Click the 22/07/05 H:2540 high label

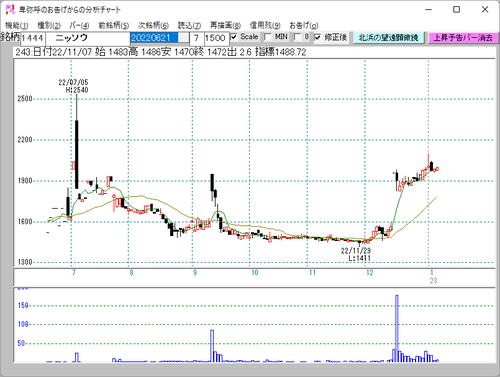click(73, 86)
